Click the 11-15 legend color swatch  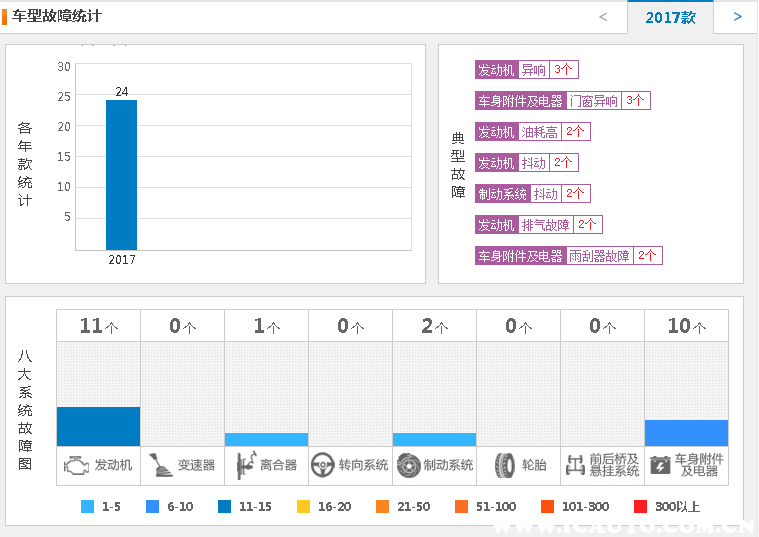225,507
